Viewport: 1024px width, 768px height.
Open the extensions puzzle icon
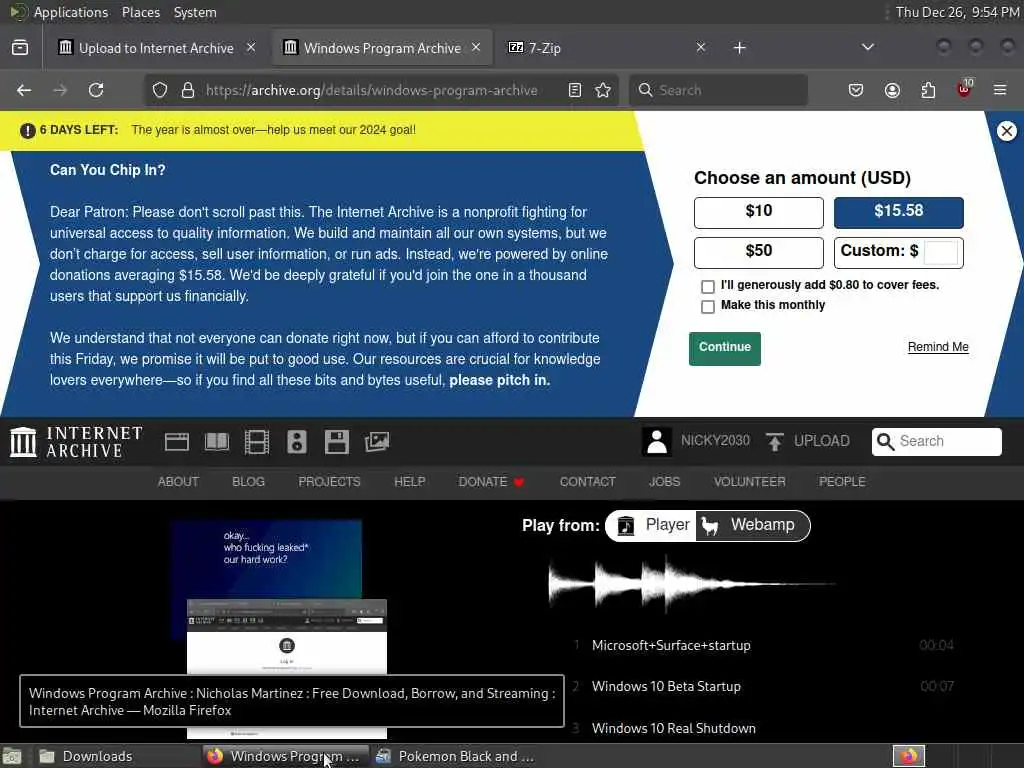(928, 90)
